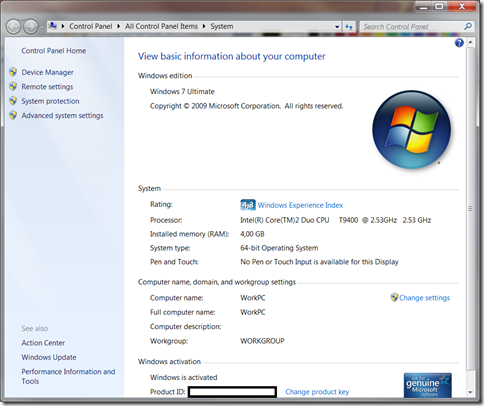Open Windows Update from See also
Image resolution: width=484 pixels, height=406 pixels.
click(x=49, y=357)
